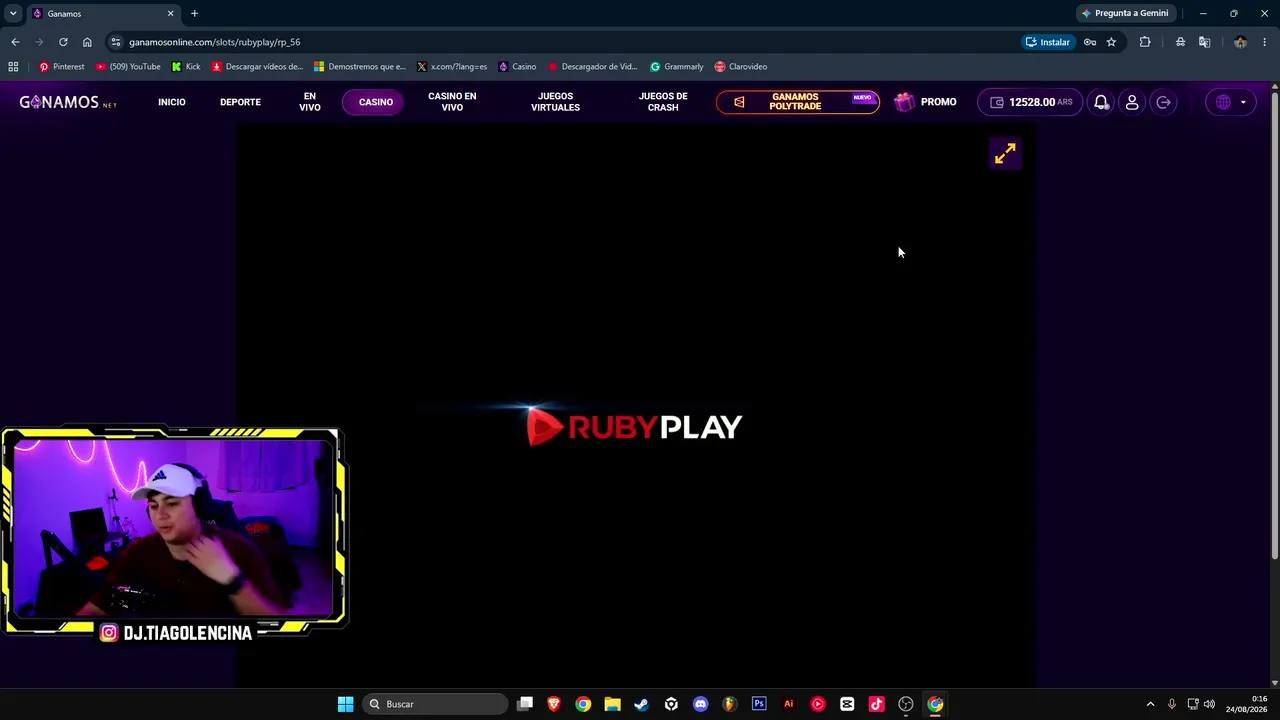The width and height of the screenshot is (1280, 720).
Task: Open the browser home page
Action: [x=87, y=42]
